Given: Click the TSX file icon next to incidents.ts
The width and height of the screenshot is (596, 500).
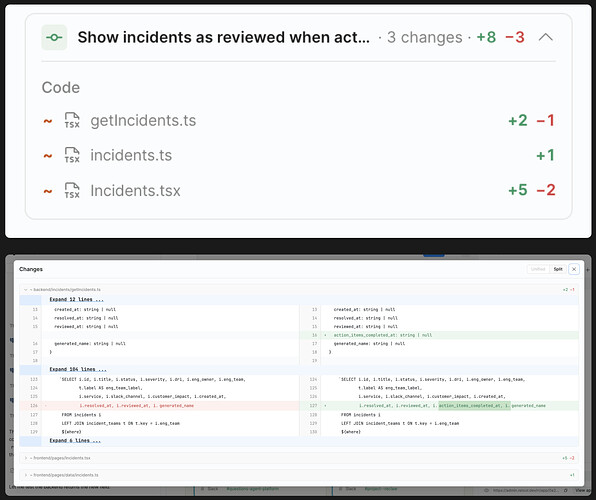Looking at the screenshot, I should tap(72, 155).
